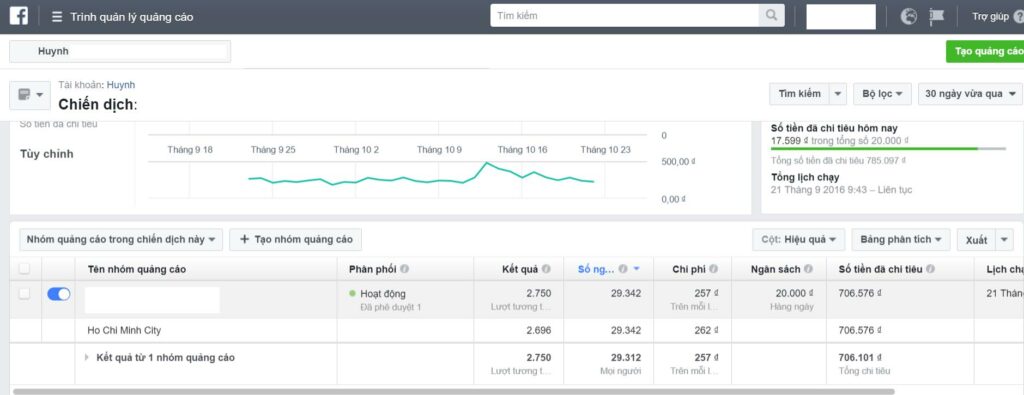Screen dimensions: 1024x395
Task: Click into the top Tìm kiếm search field
Action: [624, 16]
